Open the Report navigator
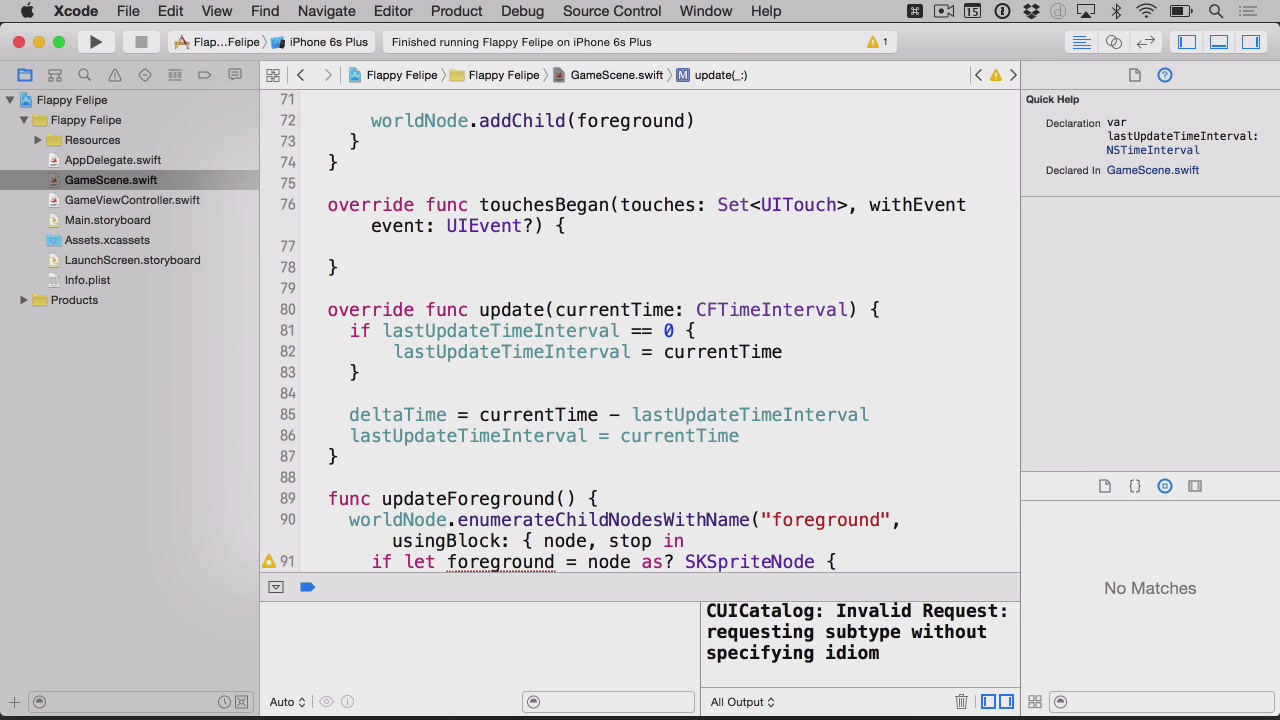The width and height of the screenshot is (1280, 720). point(235,75)
